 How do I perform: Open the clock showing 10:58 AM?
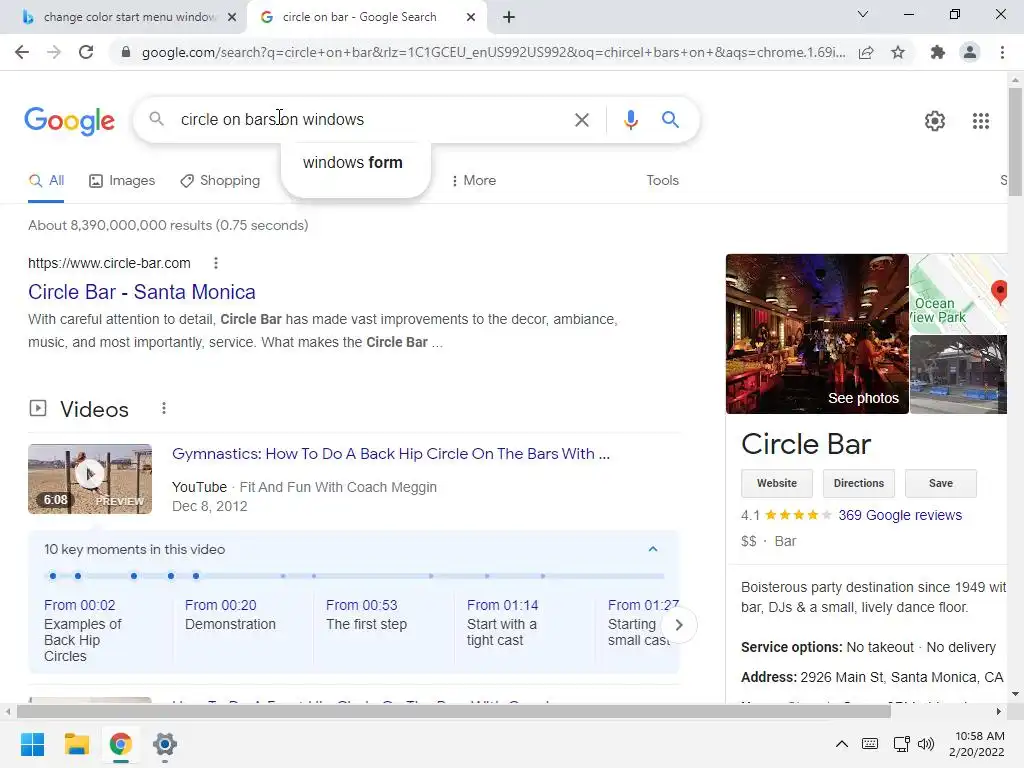pos(976,744)
